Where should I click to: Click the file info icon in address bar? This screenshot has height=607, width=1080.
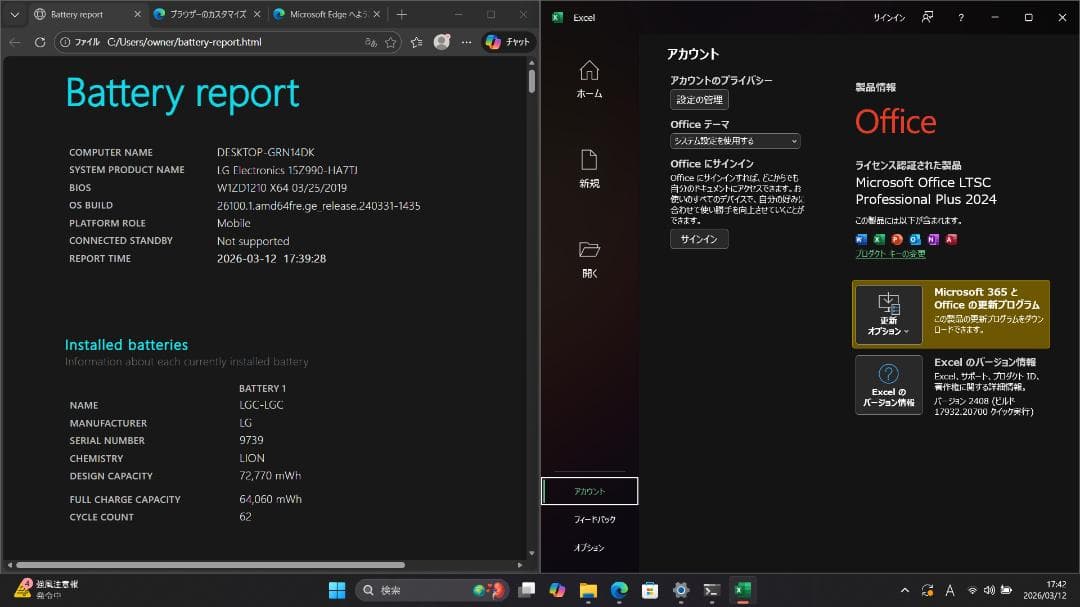click(x=65, y=43)
